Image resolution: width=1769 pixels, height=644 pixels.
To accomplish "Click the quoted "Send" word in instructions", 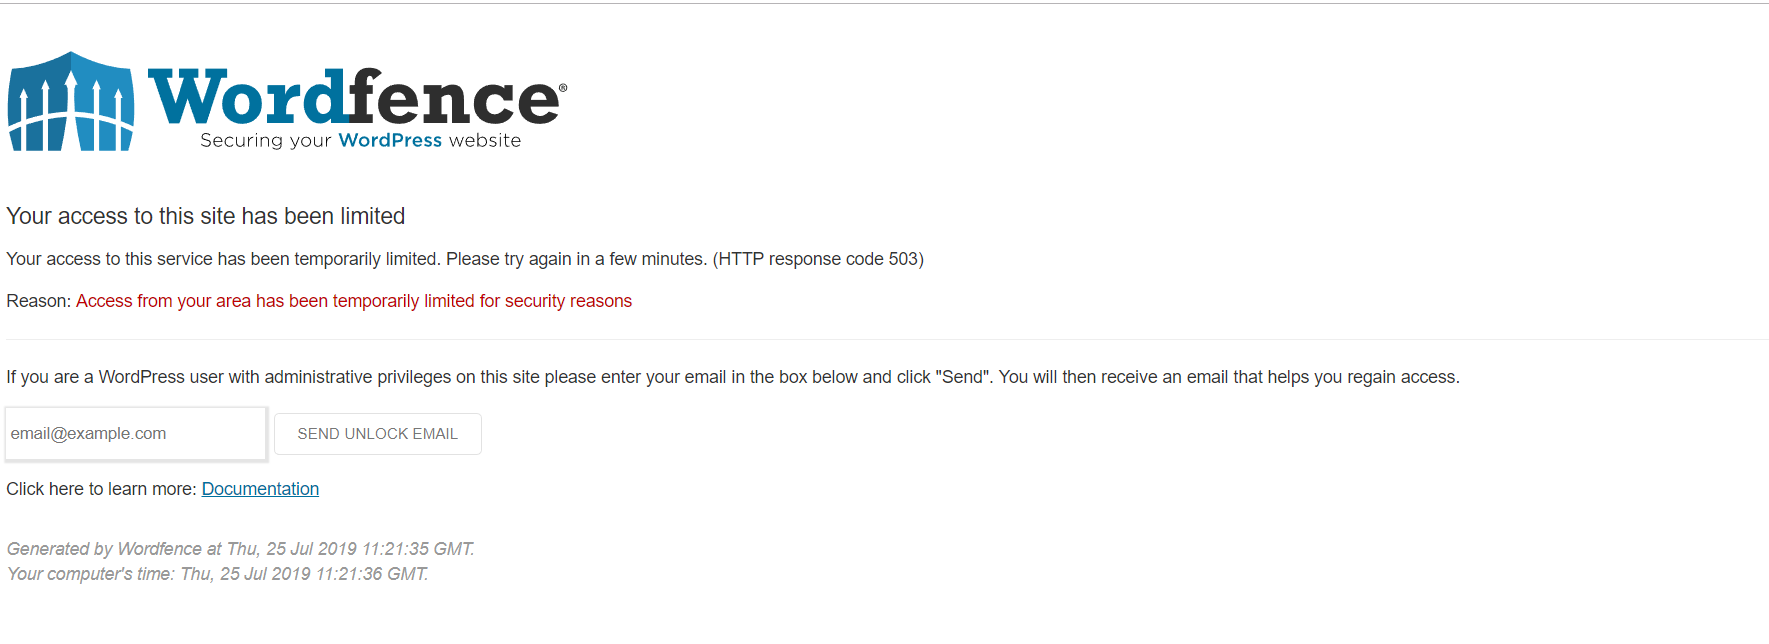I will [x=963, y=377].
